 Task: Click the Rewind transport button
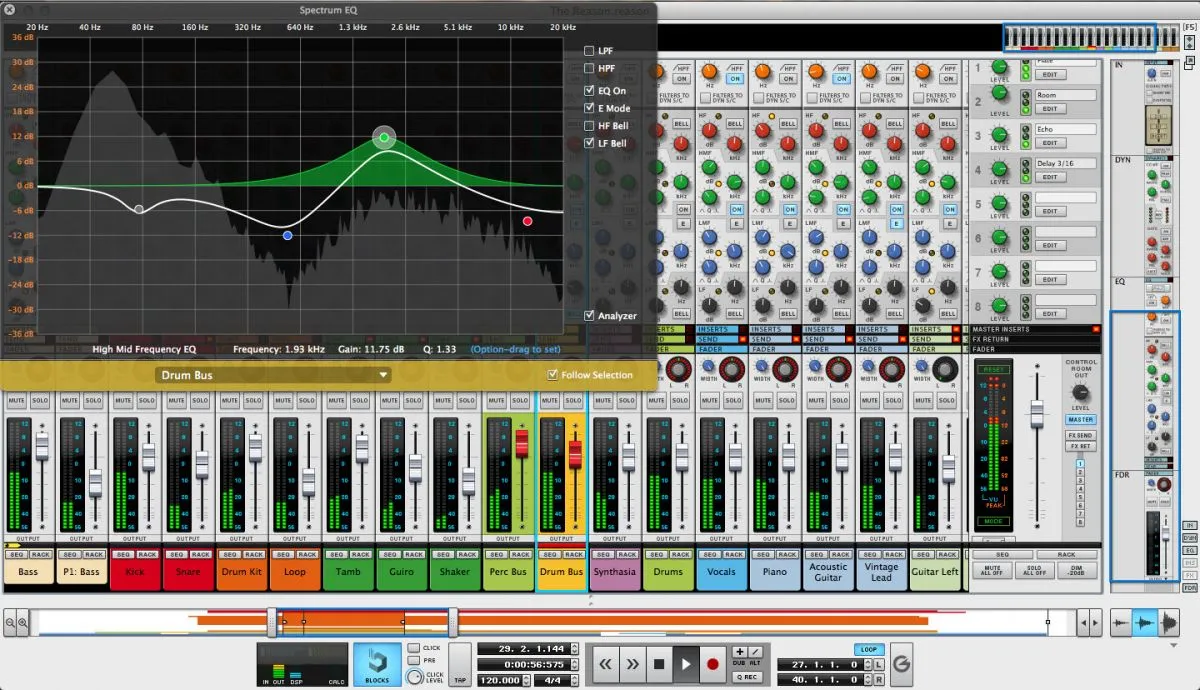pos(606,663)
